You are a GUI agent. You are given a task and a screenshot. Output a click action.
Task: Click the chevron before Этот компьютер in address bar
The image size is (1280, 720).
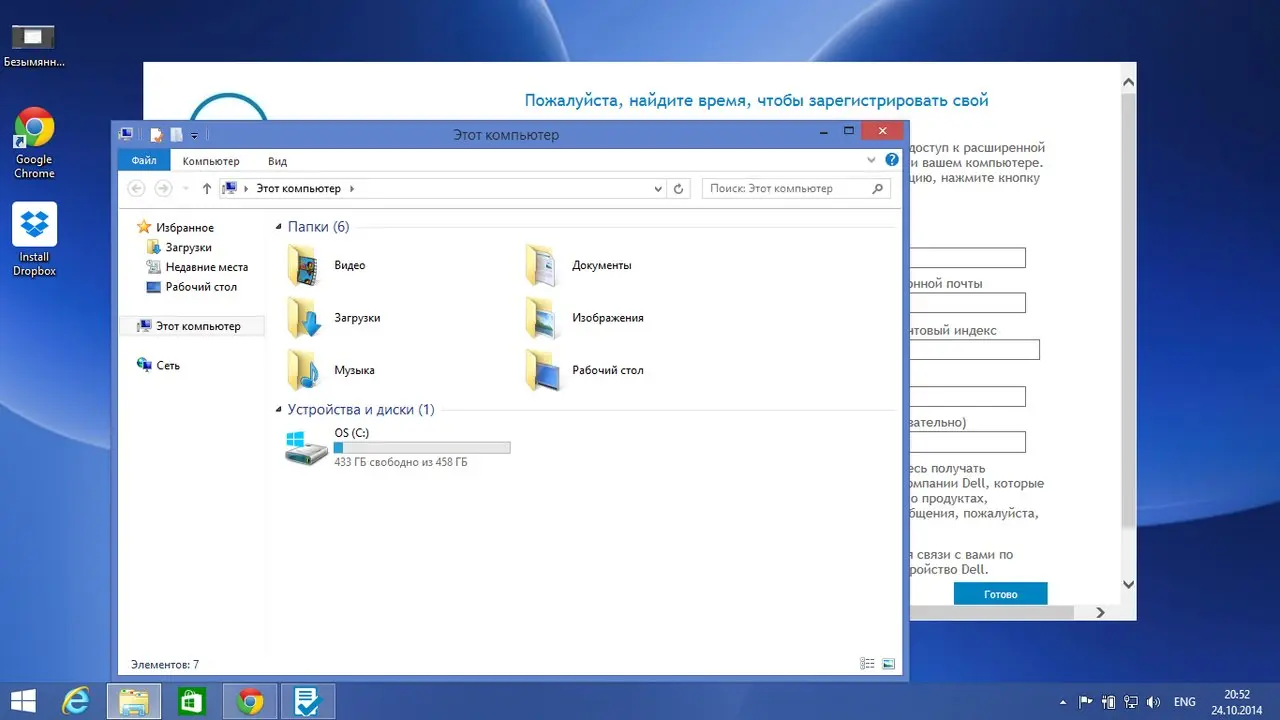coord(246,188)
